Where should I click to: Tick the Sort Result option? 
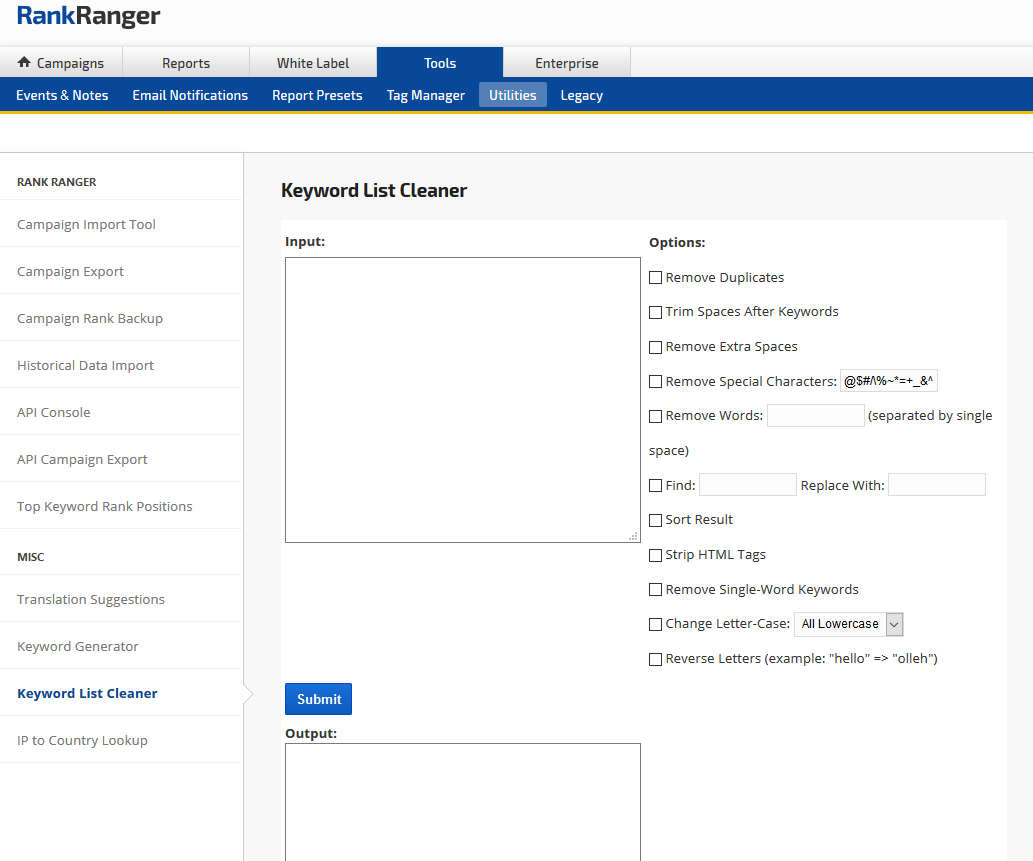(x=656, y=520)
